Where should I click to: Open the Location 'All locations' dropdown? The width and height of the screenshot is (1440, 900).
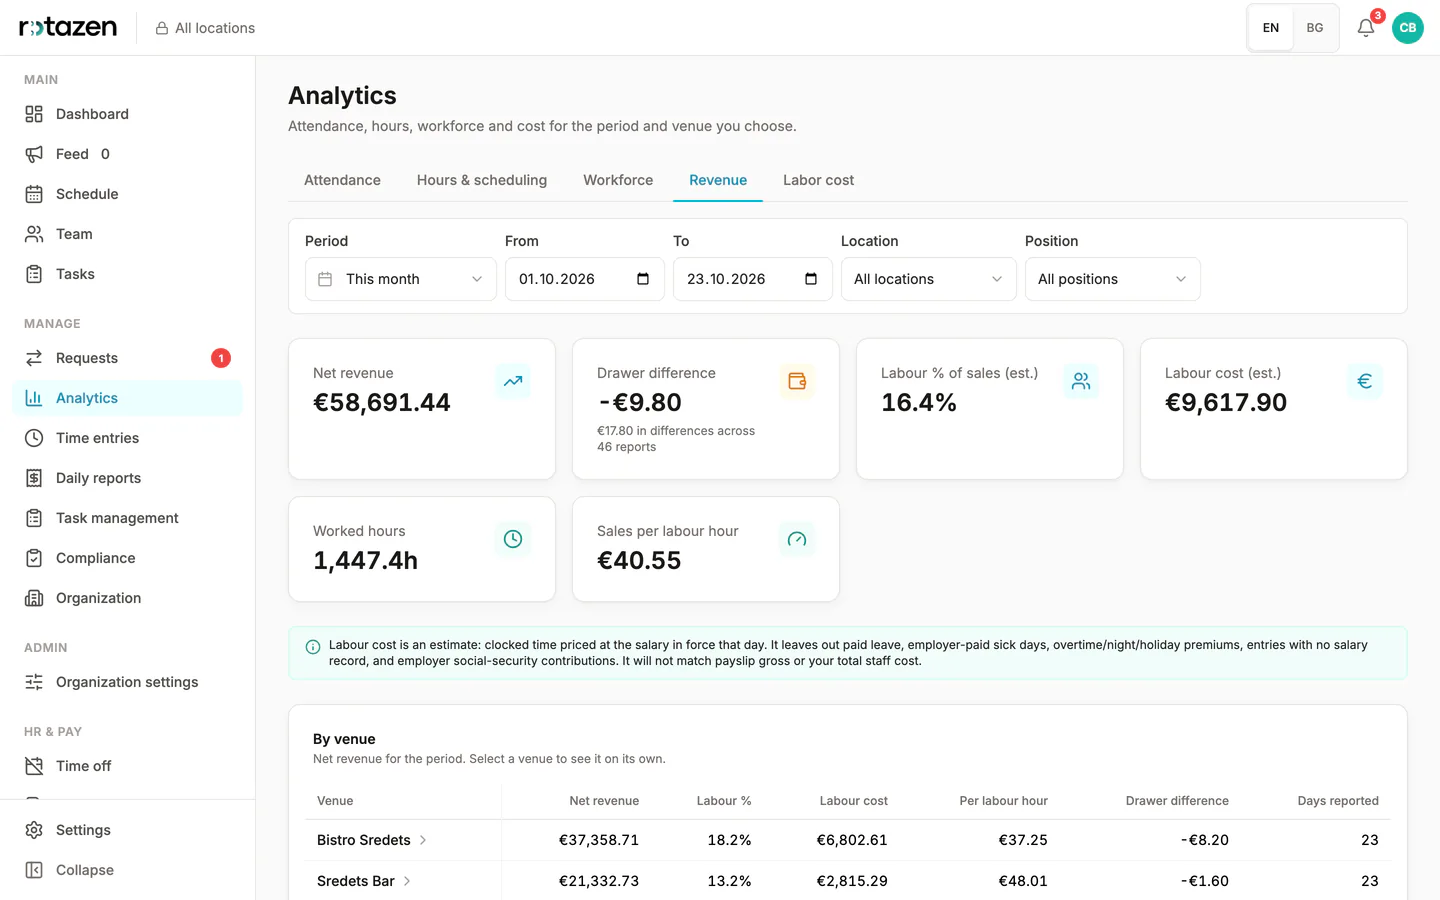click(929, 279)
